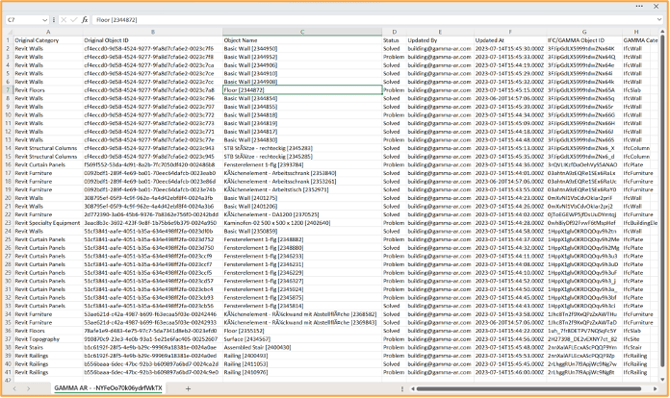Click the 'Revit Floors' cell in row 7
The width and height of the screenshot is (670, 398).
[x=48, y=90]
